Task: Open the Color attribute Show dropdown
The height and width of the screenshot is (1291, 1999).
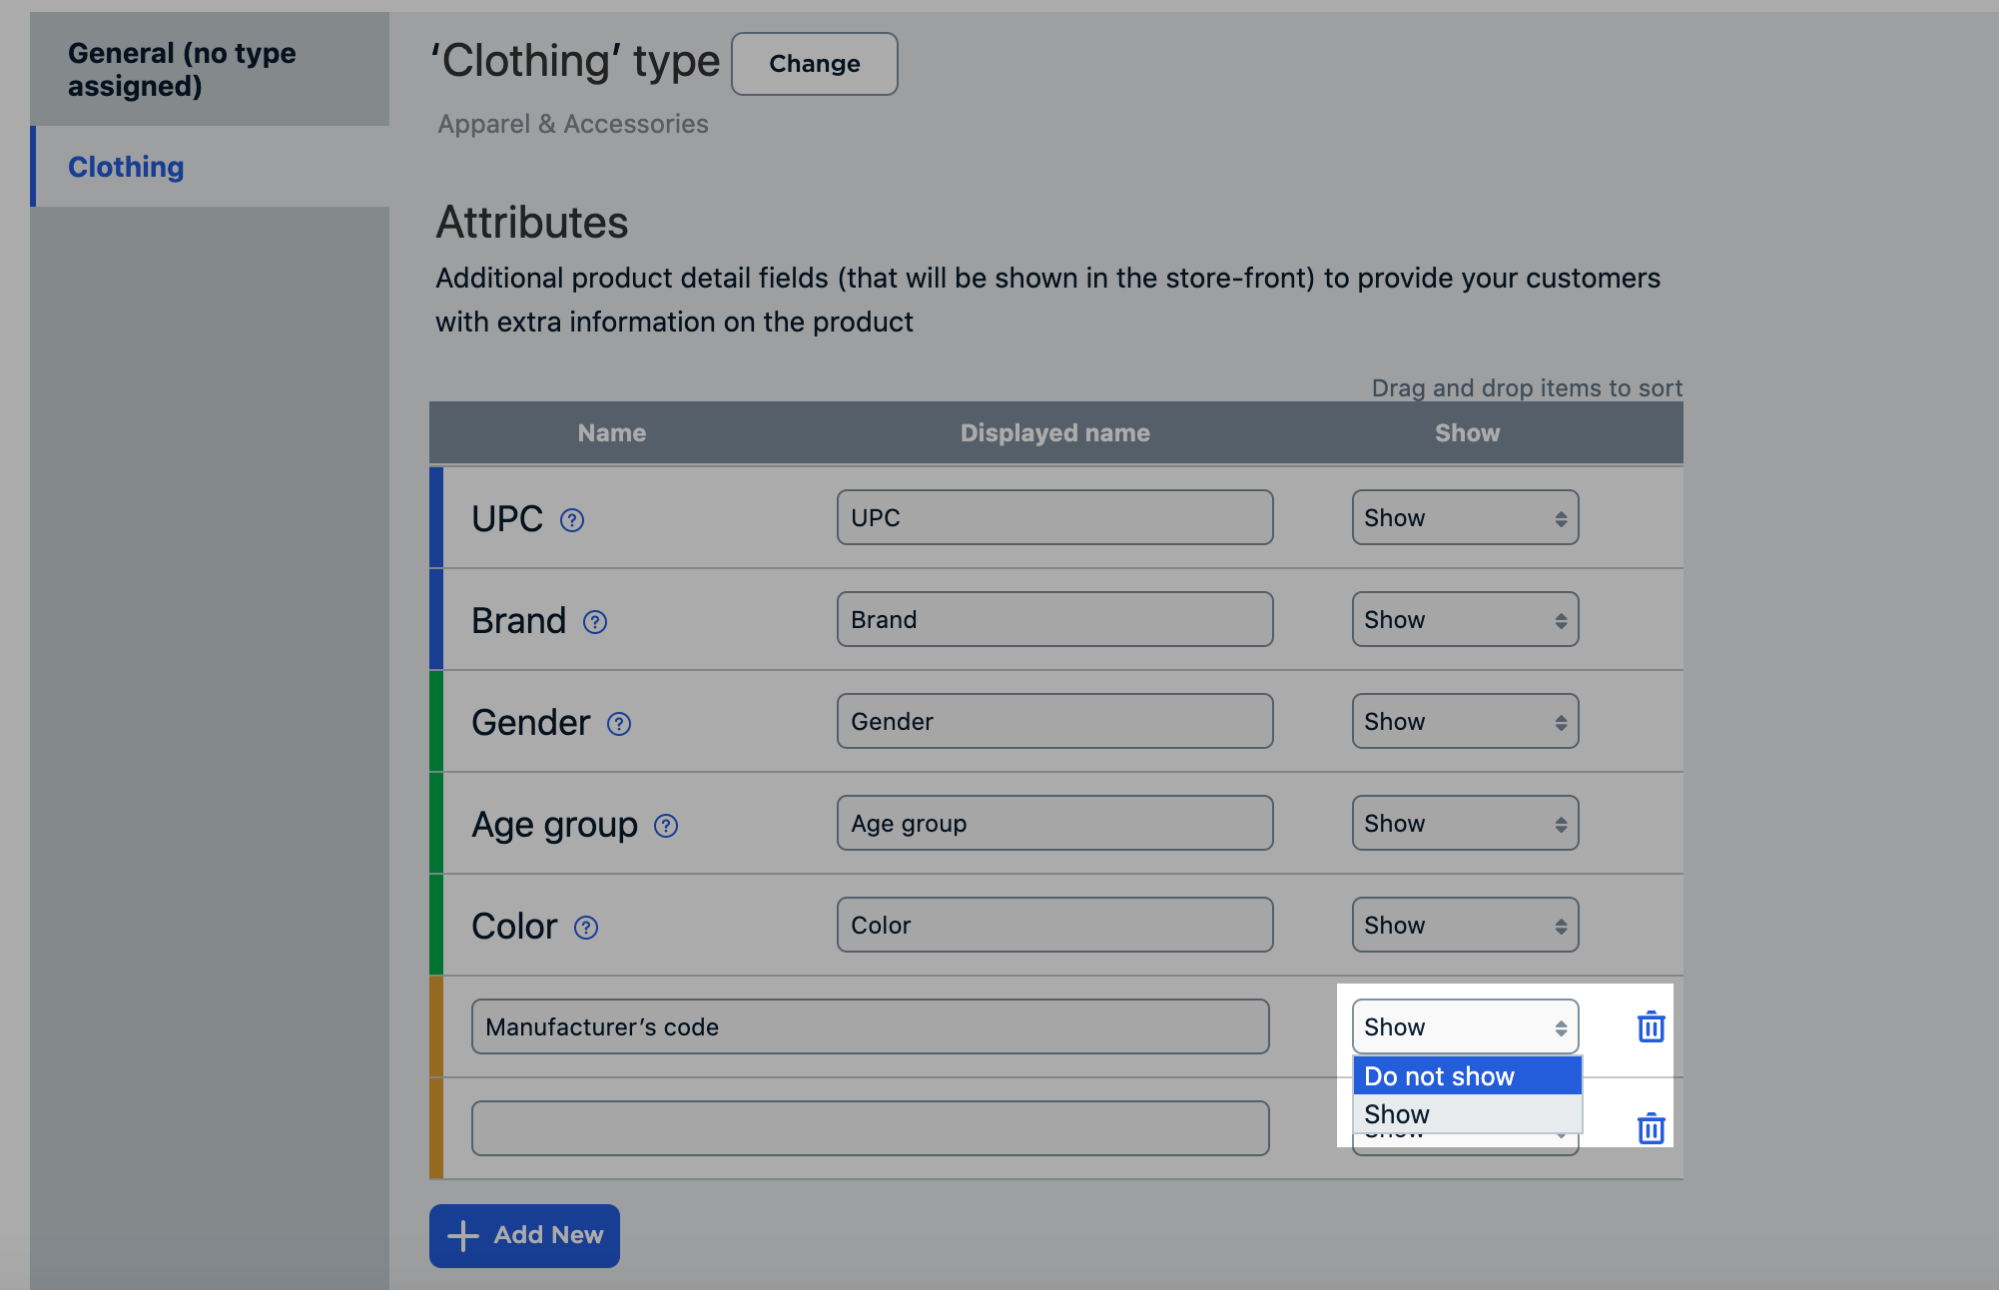Action: (1461, 924)
